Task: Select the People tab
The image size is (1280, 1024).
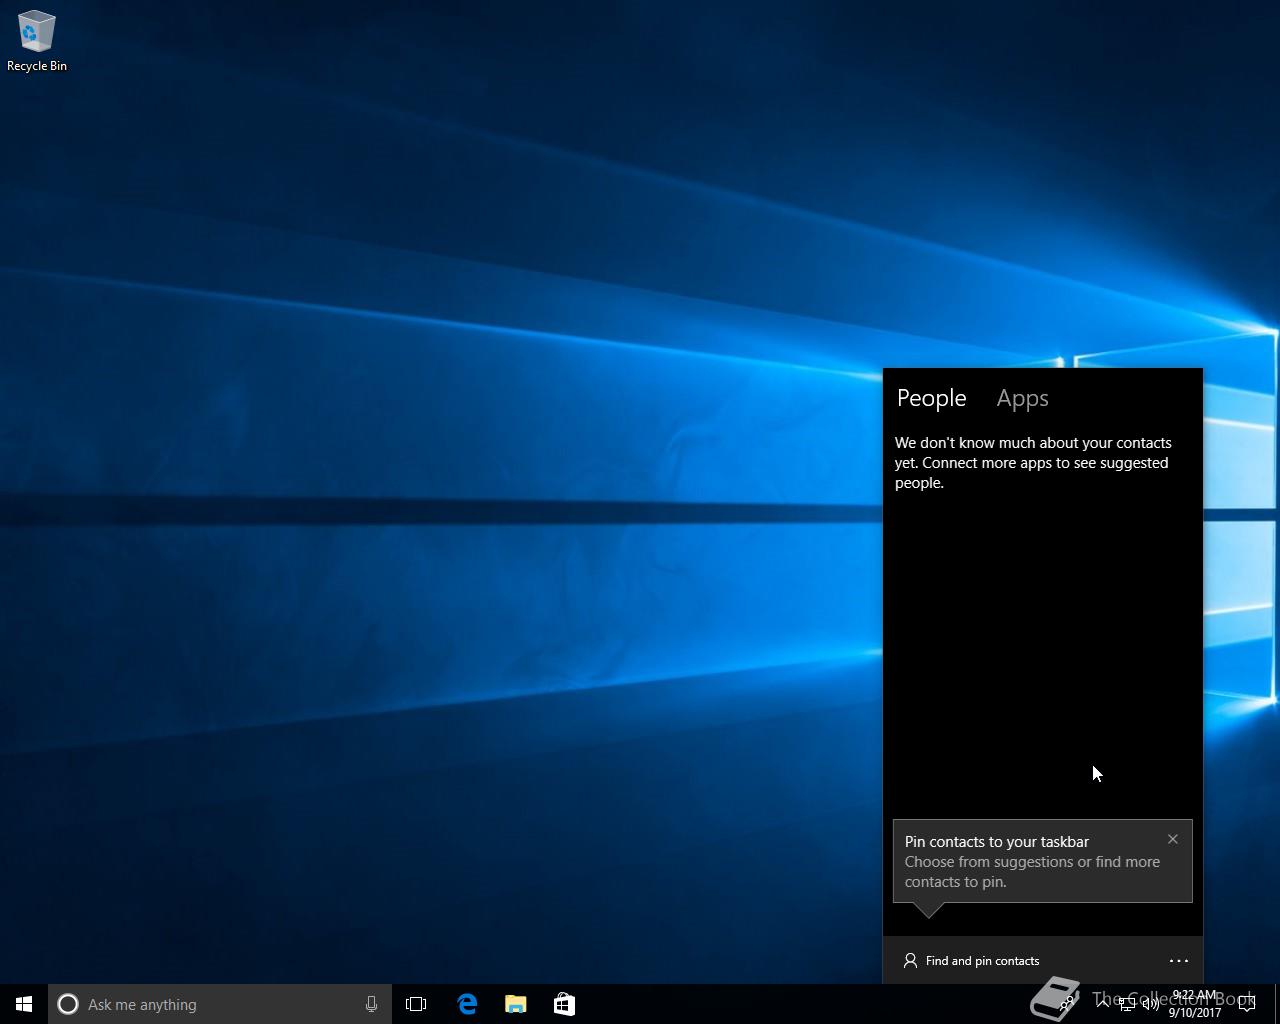Action: pyautogui.click(x=931, y=398)
